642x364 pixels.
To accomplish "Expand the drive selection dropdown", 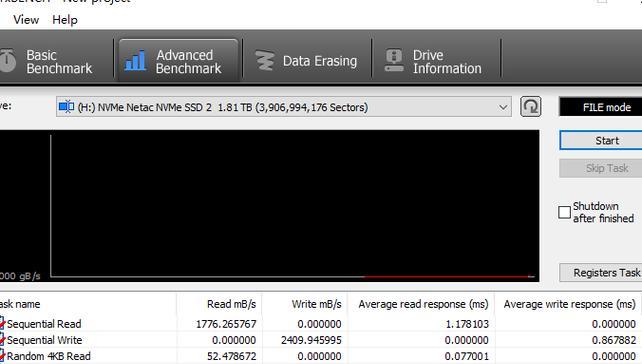I will [x=503, y=107].
